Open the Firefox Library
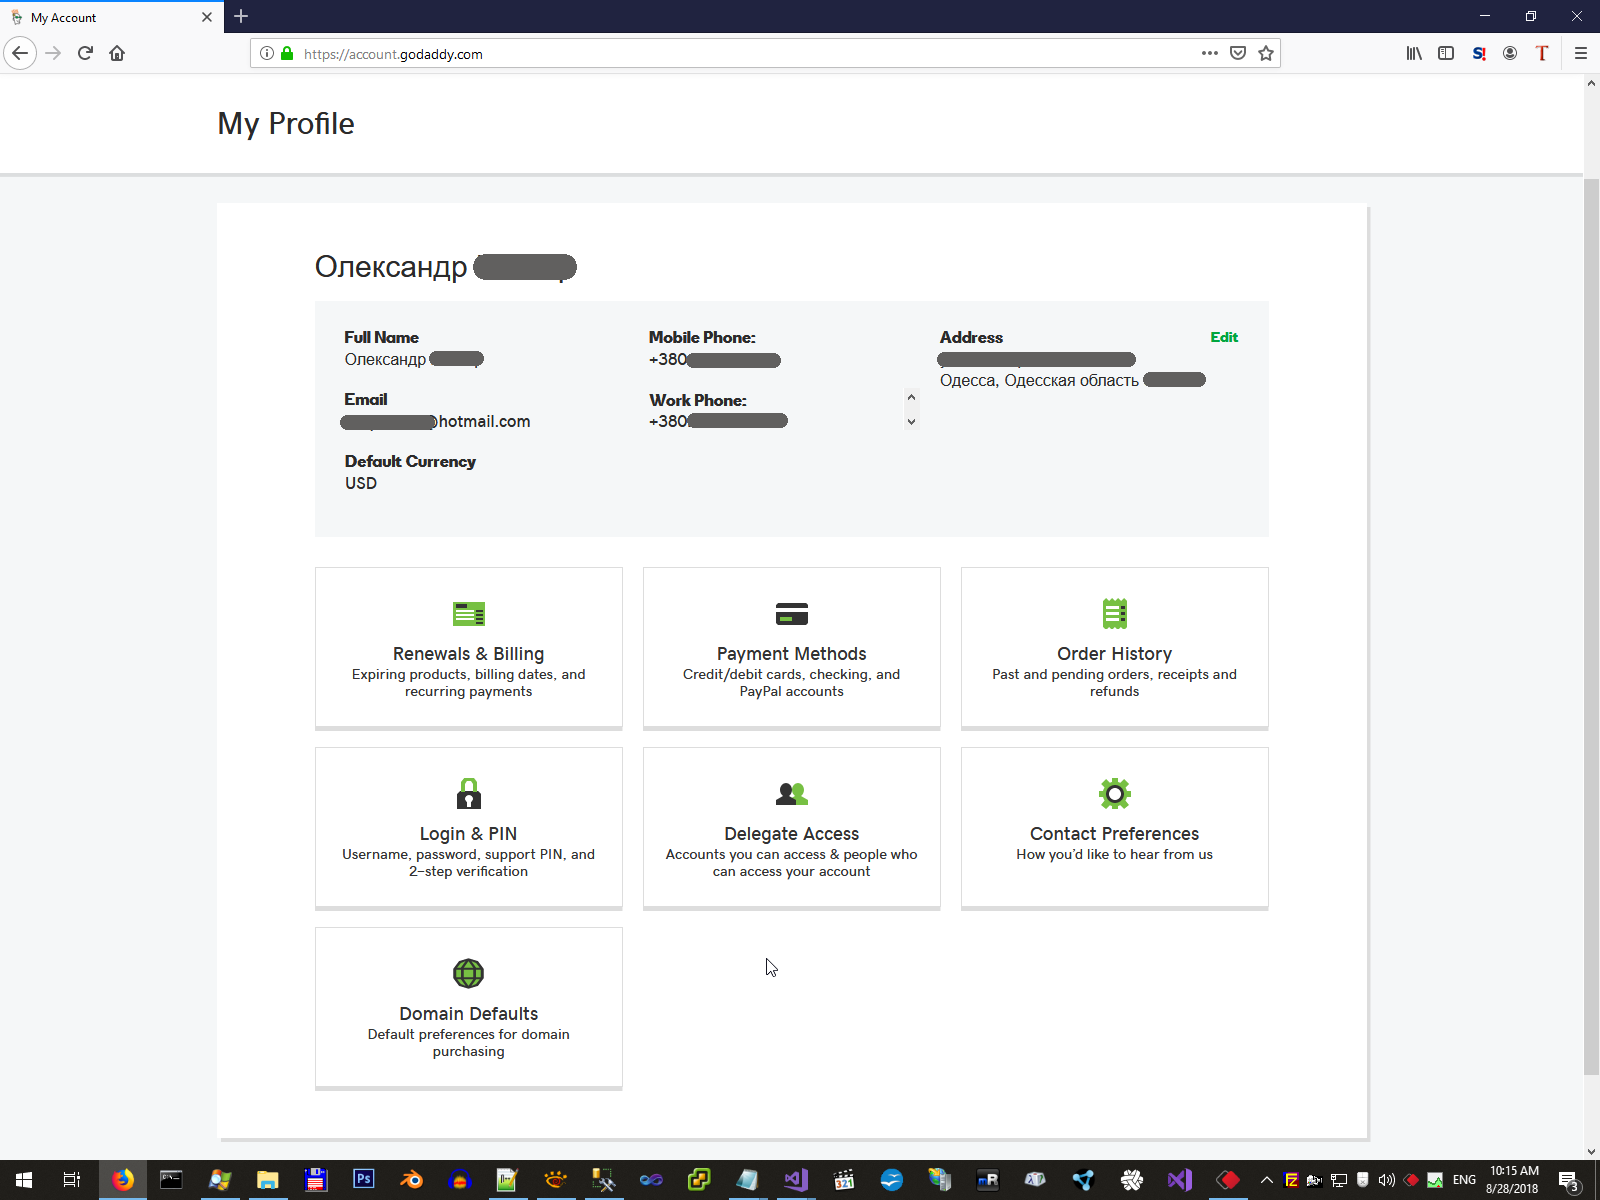The image size is (1600, 1200). coord(1414,53)
